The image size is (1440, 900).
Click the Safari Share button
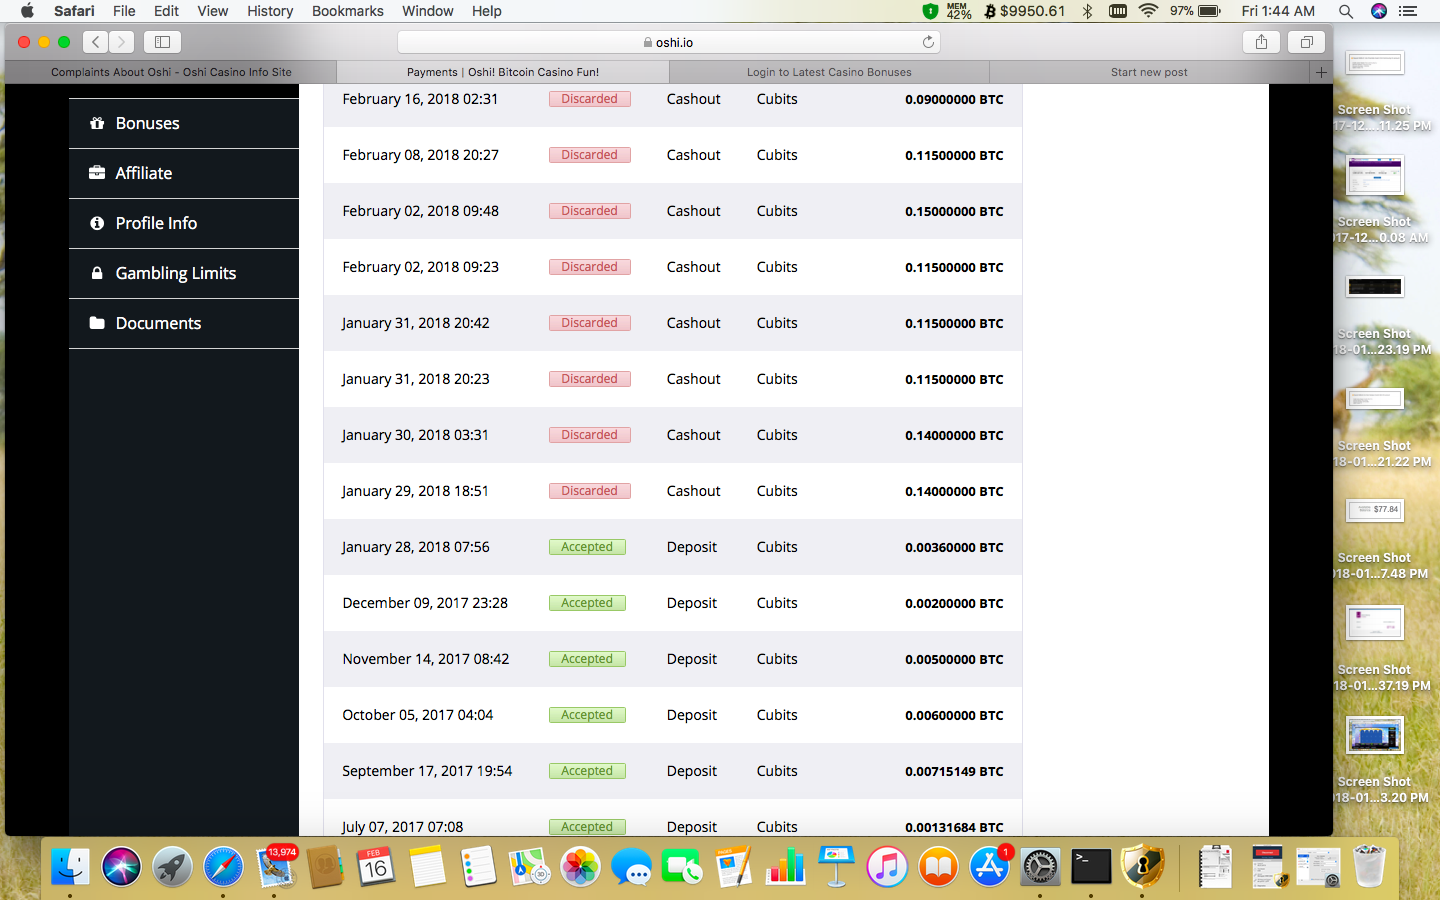(1261, 42)
